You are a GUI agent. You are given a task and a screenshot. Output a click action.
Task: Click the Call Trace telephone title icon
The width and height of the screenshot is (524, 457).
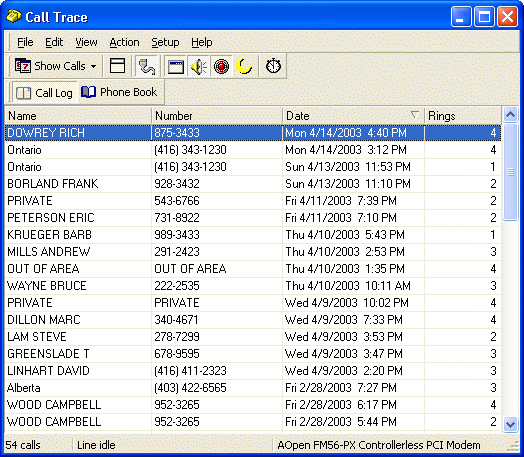[x=14, y=16]
